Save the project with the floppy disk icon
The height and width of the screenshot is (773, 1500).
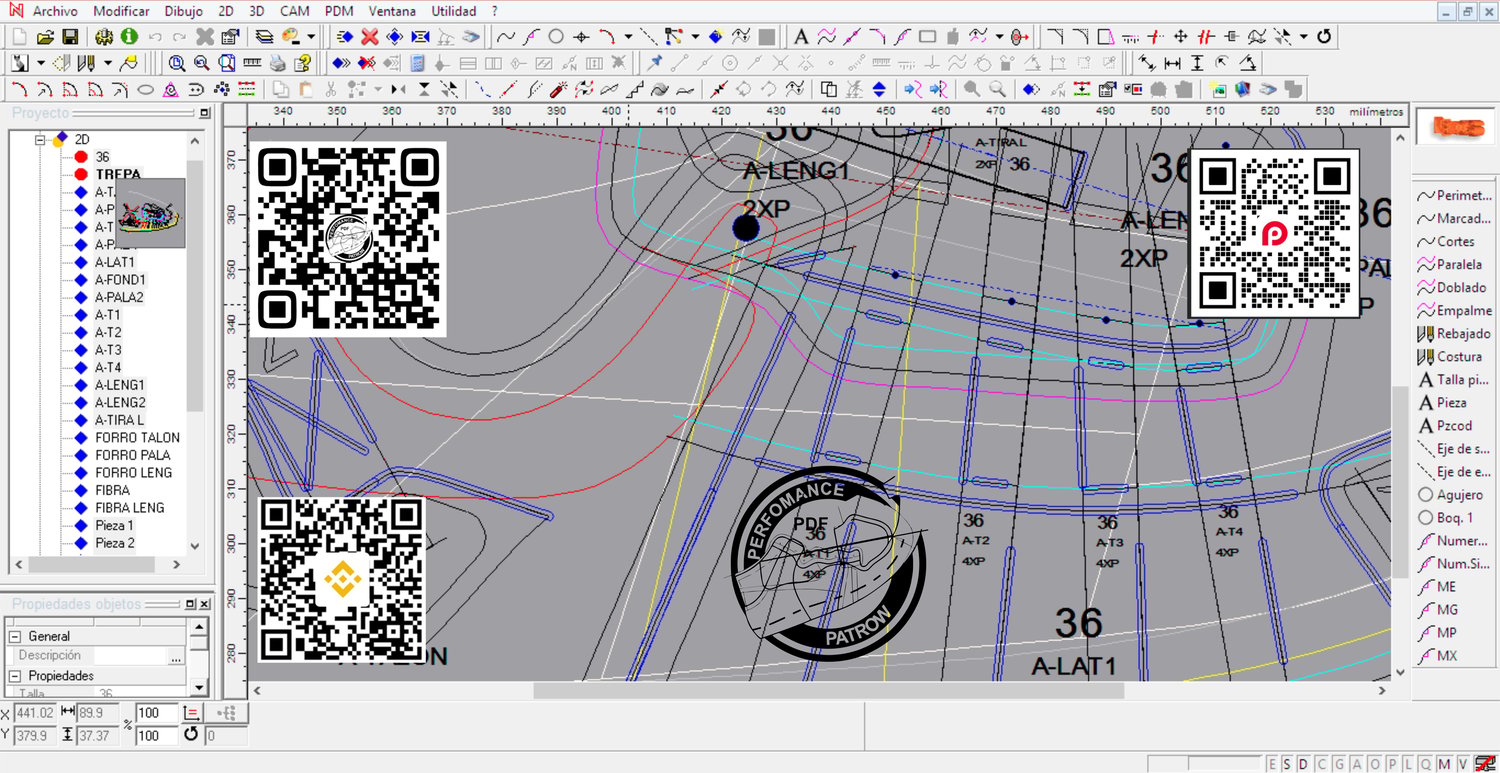coord(70,37)
